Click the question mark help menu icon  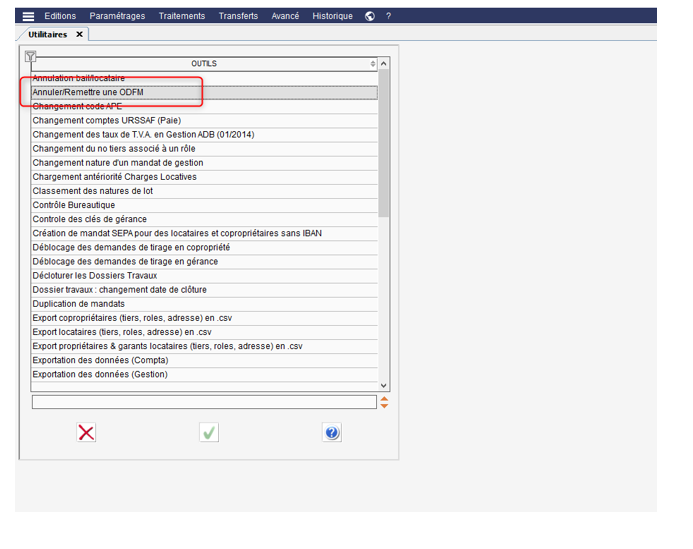389,16
